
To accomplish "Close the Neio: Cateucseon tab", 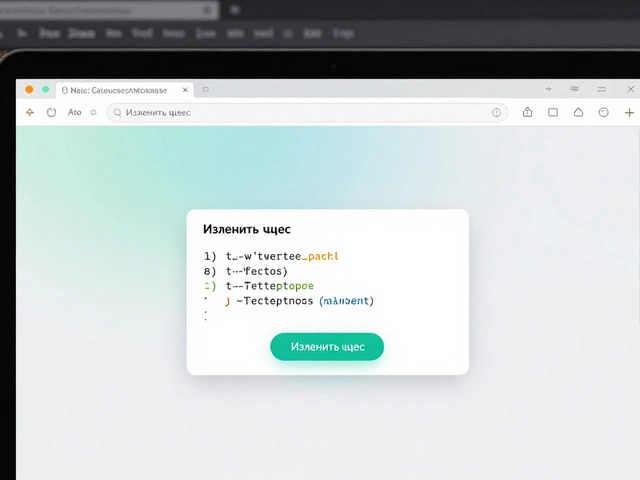I will (x=185, y=90).
